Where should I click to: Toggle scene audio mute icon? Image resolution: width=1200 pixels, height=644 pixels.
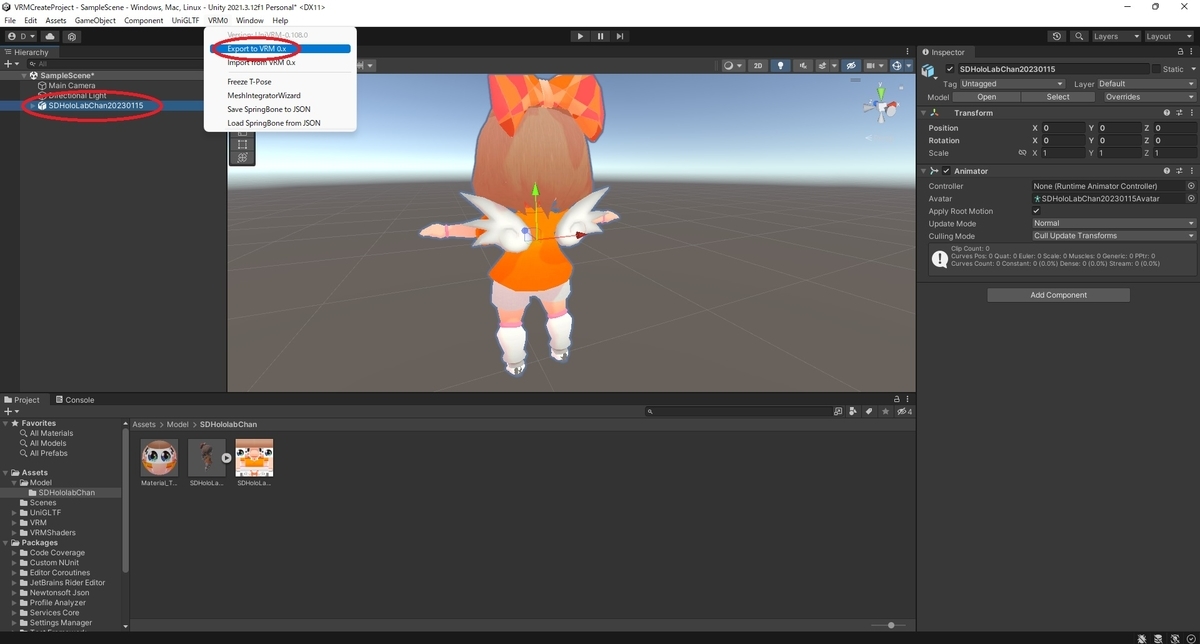pyautogui.click(x=801, y=66)
